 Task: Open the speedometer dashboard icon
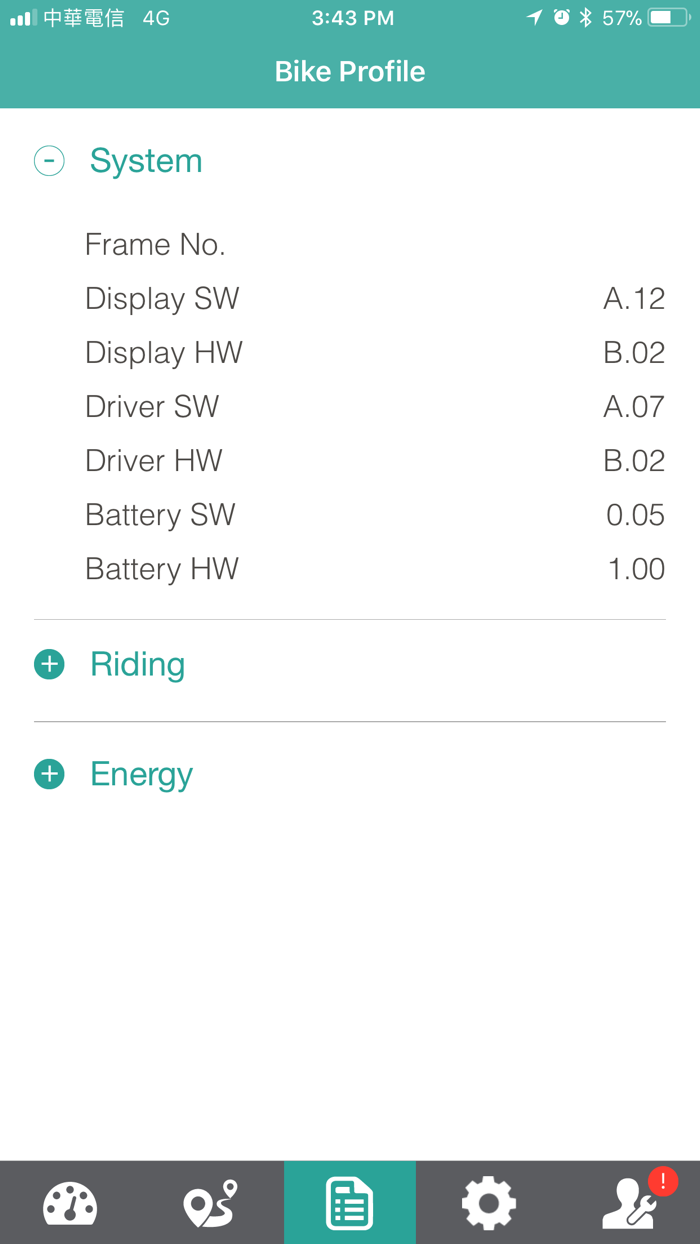70,1202
